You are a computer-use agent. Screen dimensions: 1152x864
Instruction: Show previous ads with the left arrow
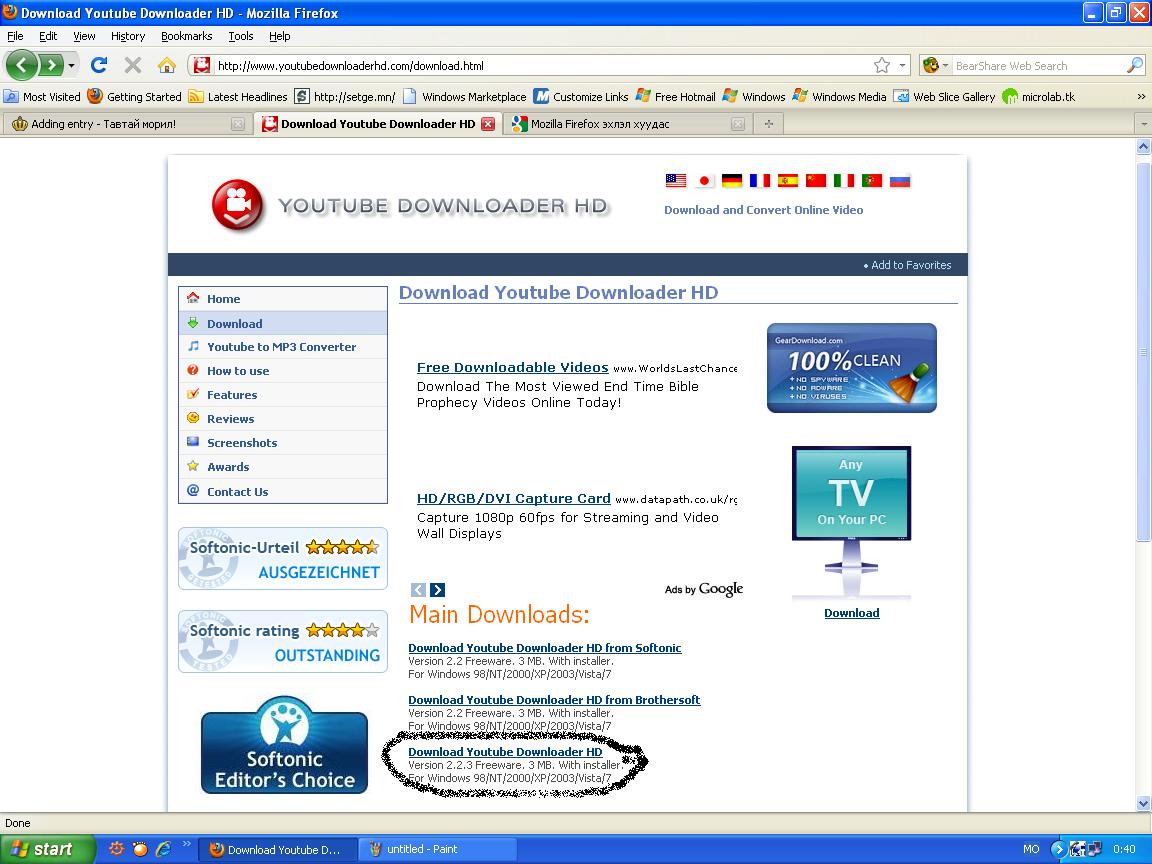418,589
